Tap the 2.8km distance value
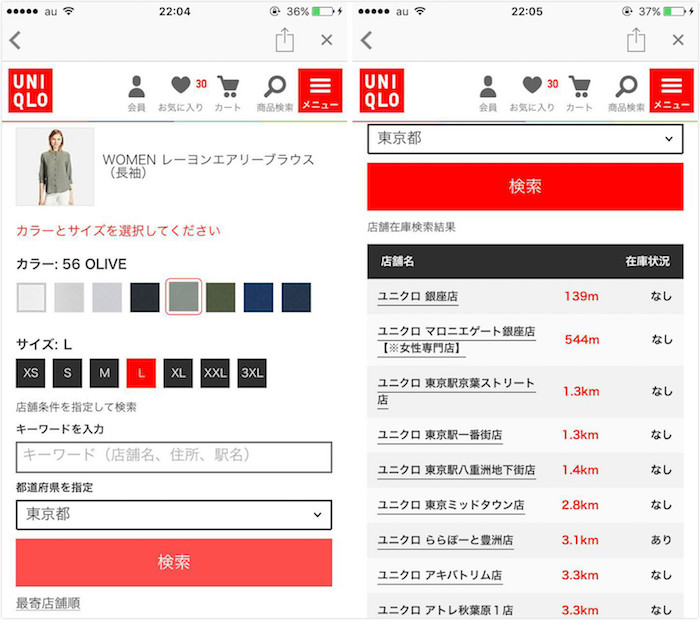700x620 pixels. pos(580,505)
